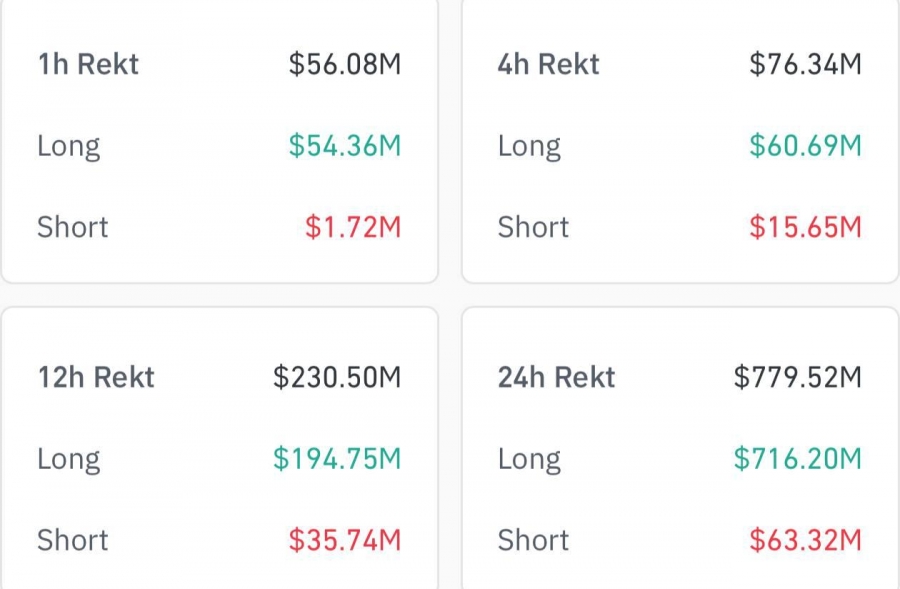Click the 24h Long value $716.20M
This screenshot has height=589, width=900.
point(797,459)
